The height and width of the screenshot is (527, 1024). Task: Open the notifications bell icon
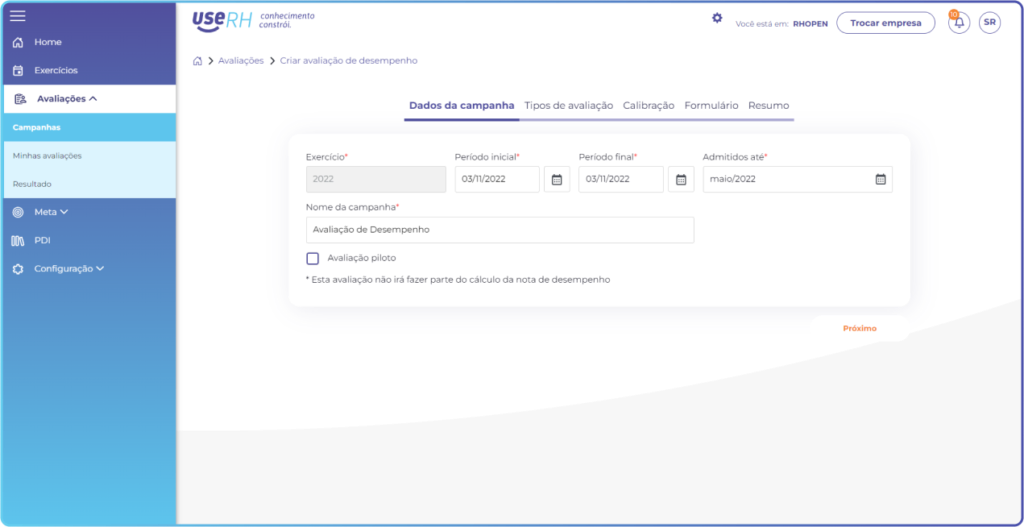pyautogui.click(x=959, y=22)
